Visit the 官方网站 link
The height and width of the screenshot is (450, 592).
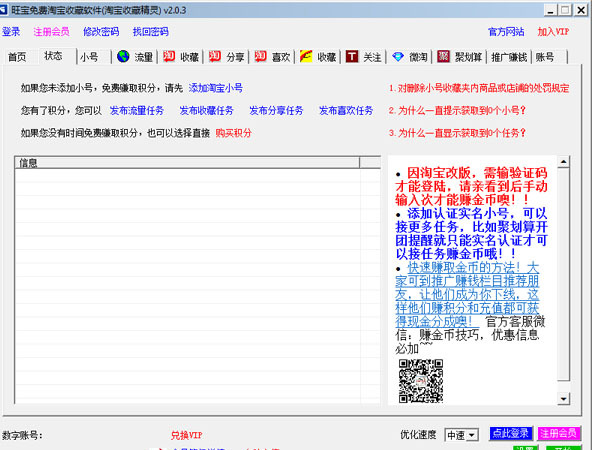(506, 32)
